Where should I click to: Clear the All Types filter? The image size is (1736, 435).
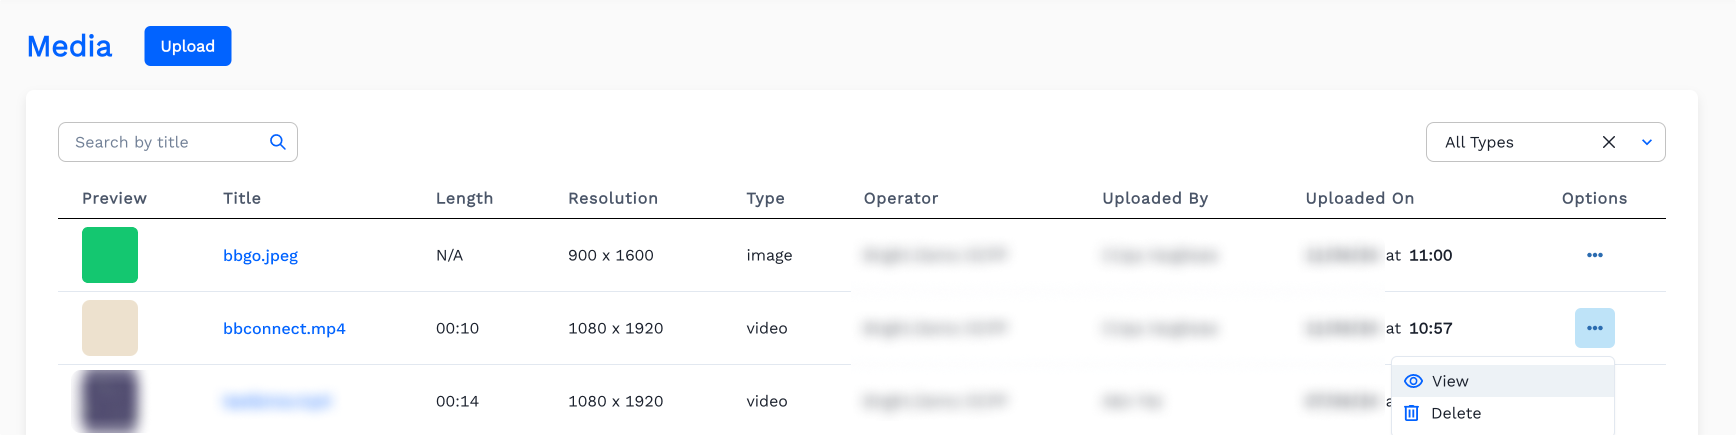(x=1608, y=142)
